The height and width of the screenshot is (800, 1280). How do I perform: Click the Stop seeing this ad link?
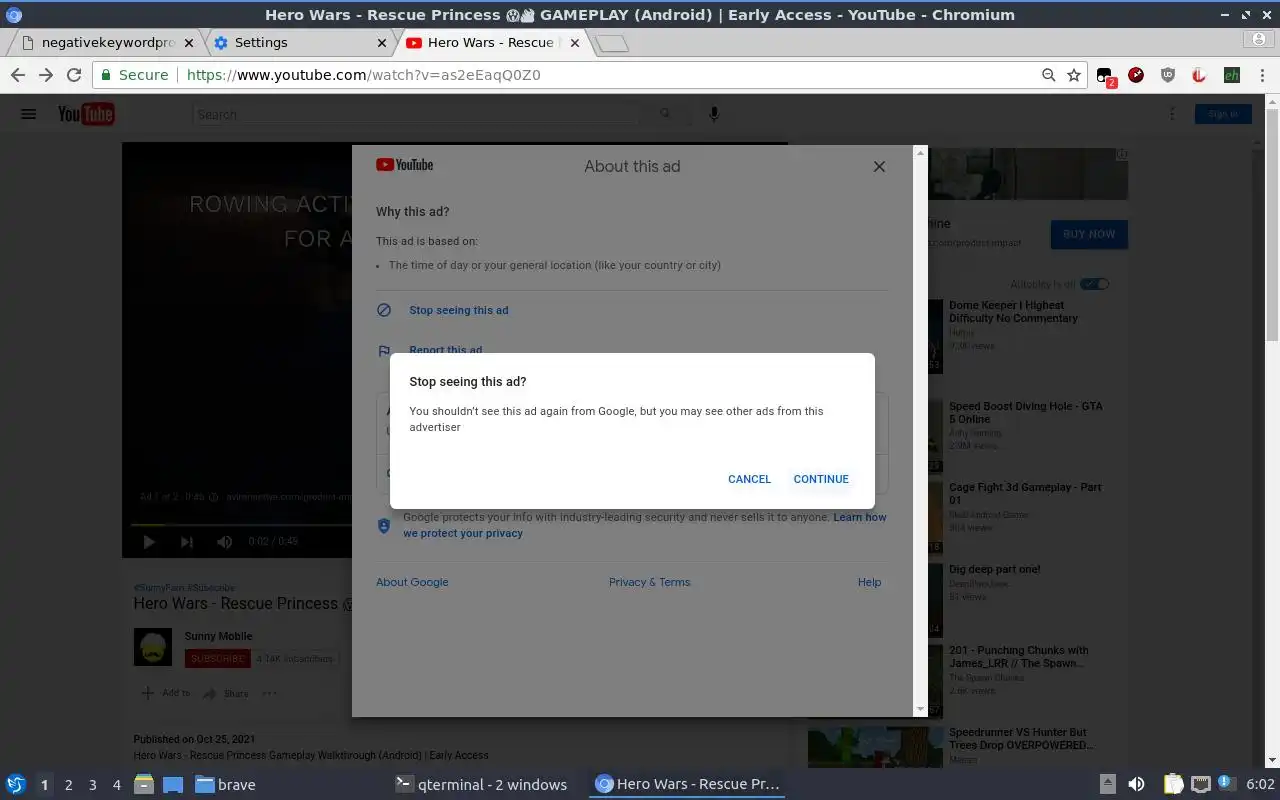(x=458, y=310)
